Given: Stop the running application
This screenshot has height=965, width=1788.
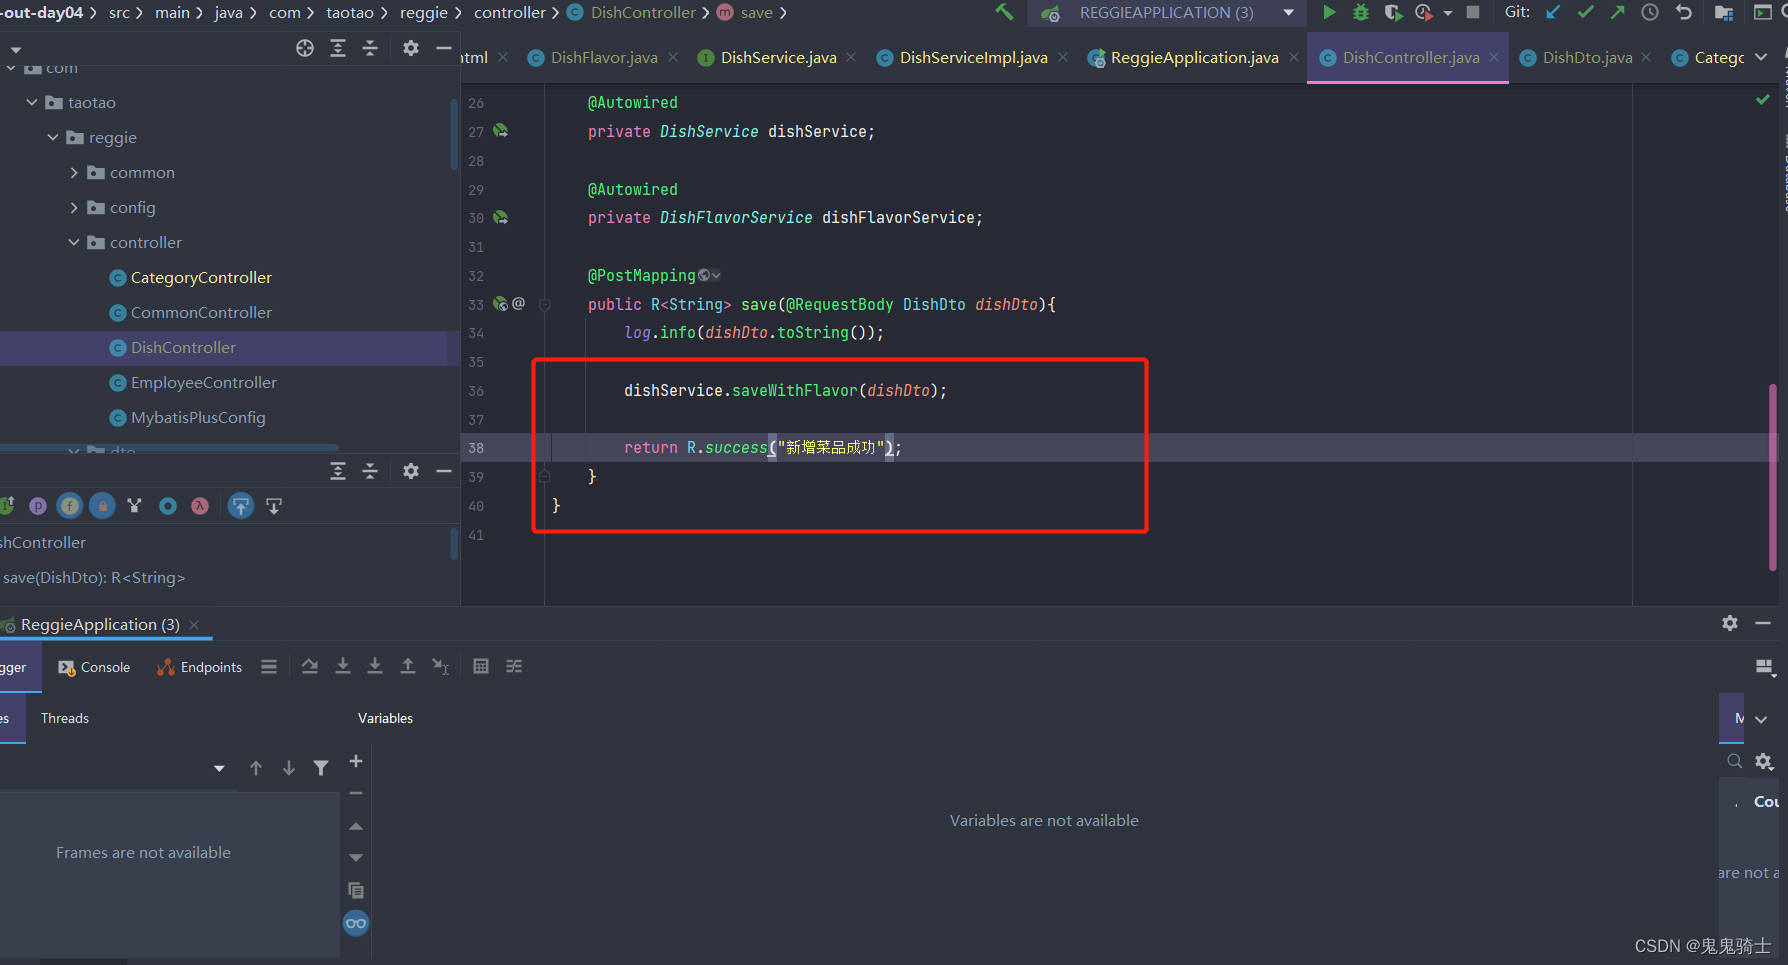Looking at the screenshot, I should point(1473,12).
